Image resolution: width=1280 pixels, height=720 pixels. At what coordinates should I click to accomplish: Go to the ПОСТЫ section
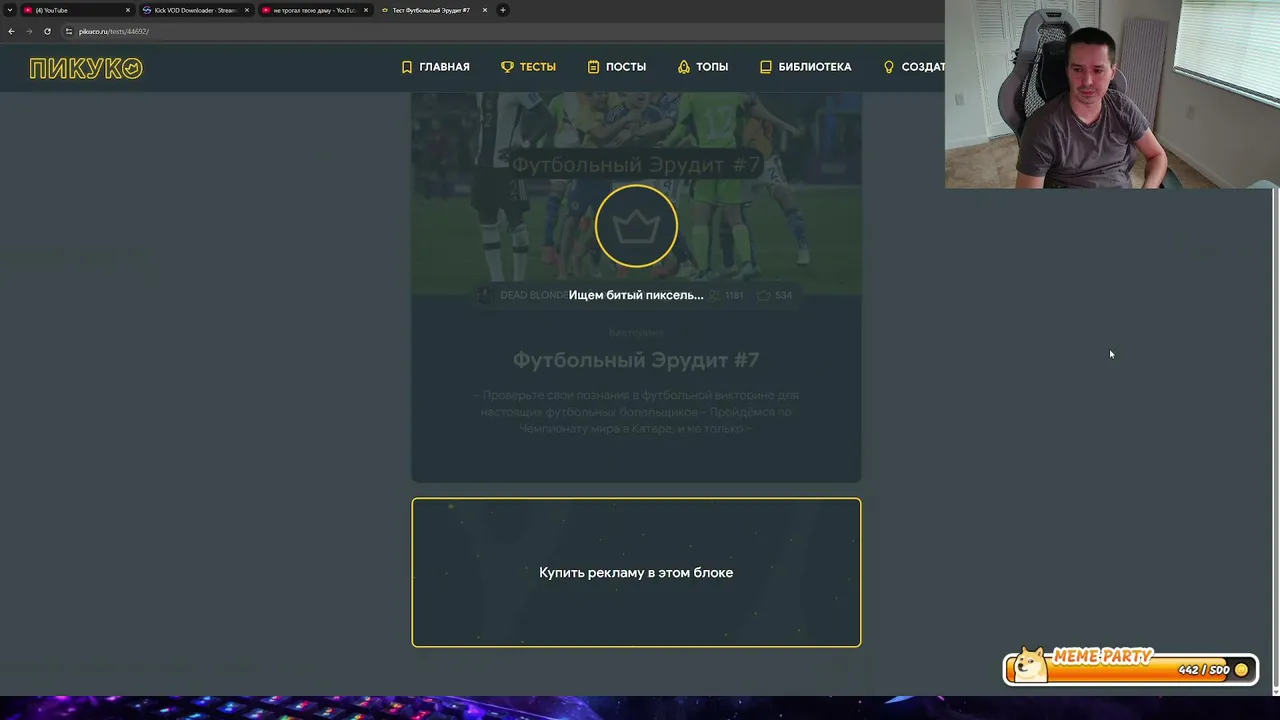[x=616, y=67]
